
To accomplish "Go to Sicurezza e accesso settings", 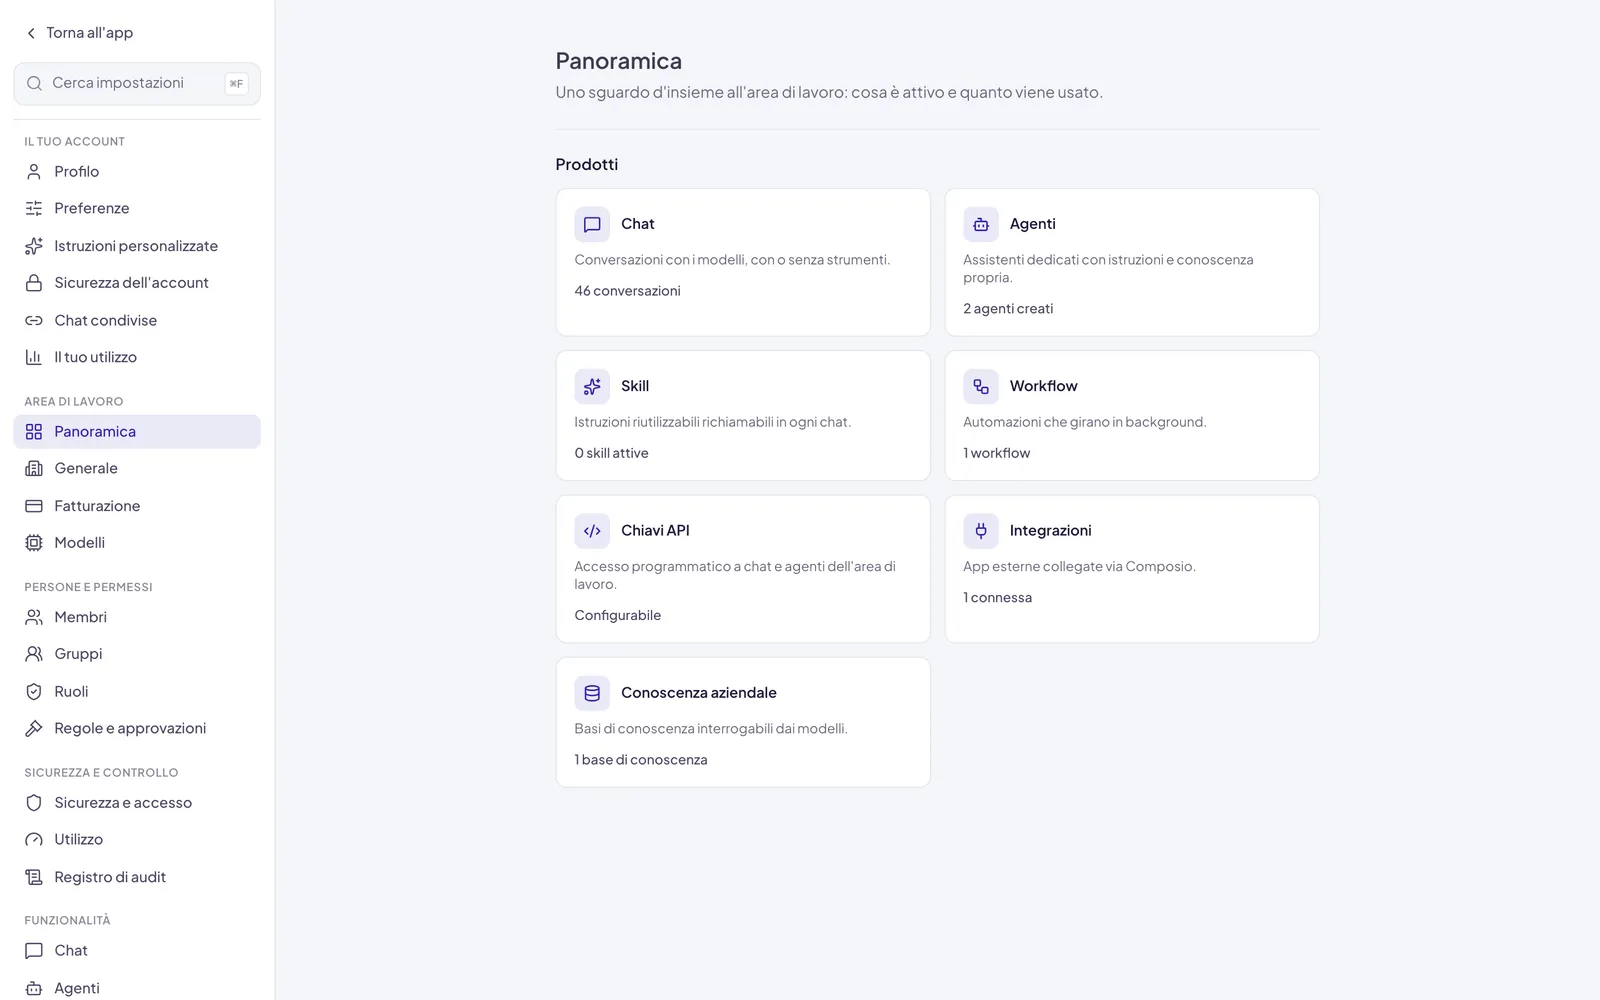I will 137,803.
